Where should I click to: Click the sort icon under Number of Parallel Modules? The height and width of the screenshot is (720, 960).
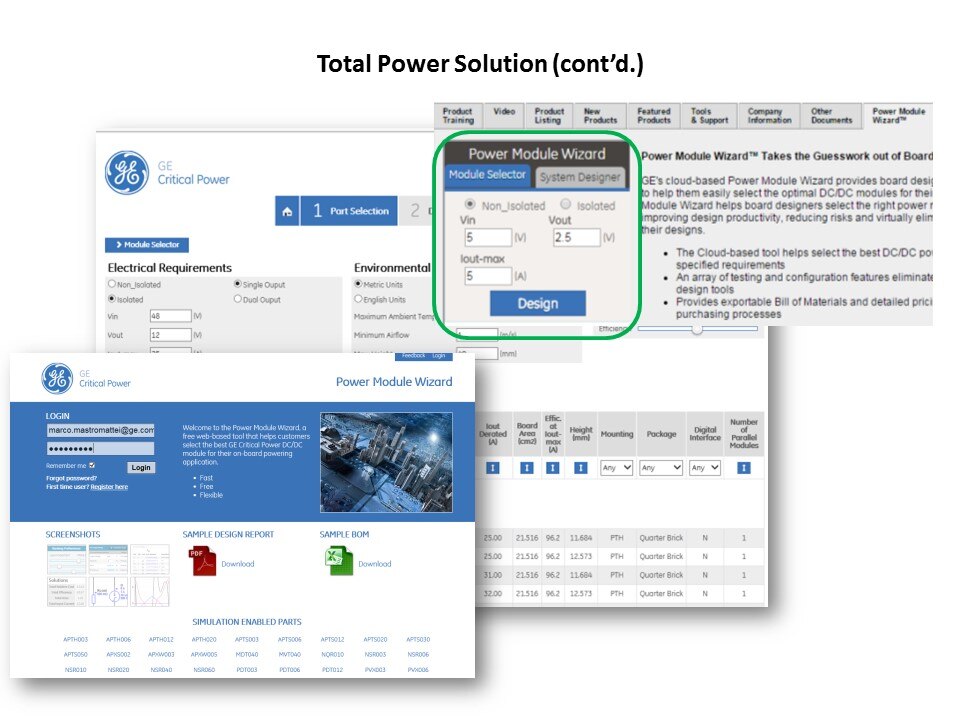[743, 468]
